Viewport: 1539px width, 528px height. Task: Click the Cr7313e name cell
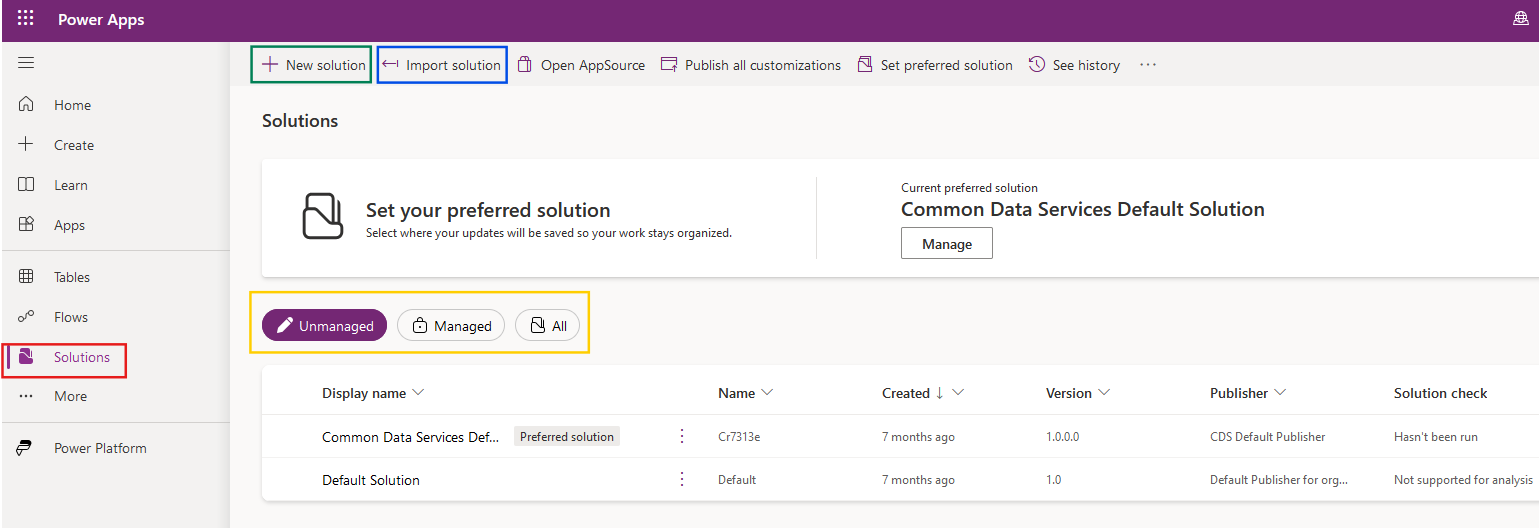[x=740, y=437]
